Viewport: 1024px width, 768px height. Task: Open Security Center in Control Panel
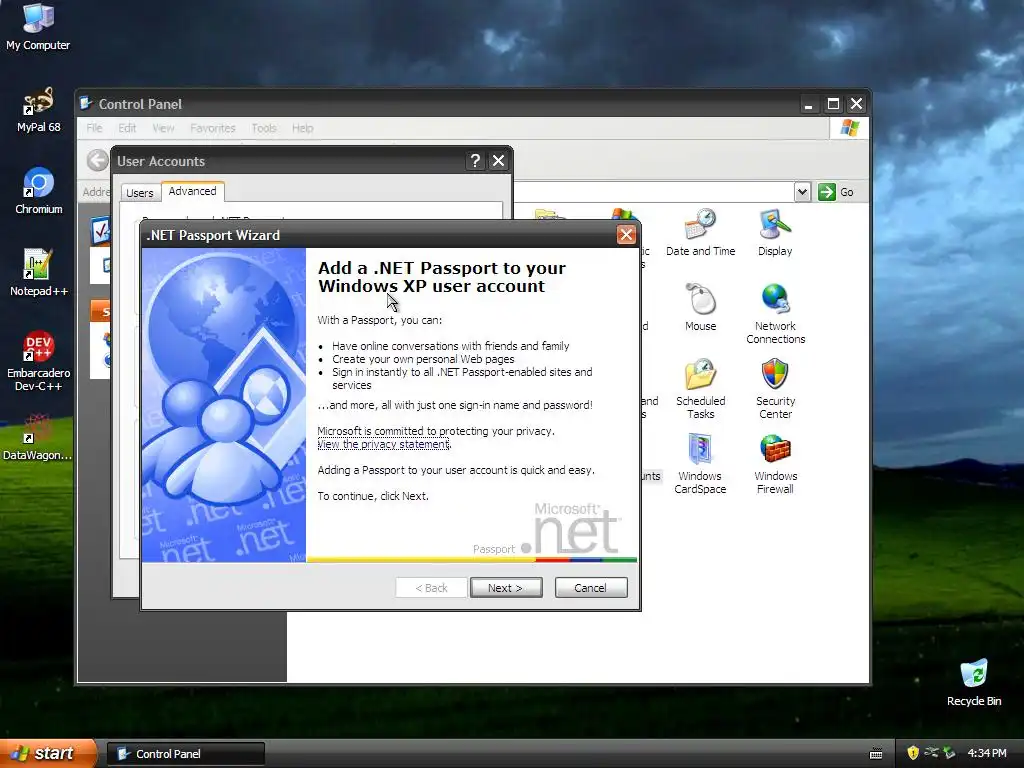point(775,389)
